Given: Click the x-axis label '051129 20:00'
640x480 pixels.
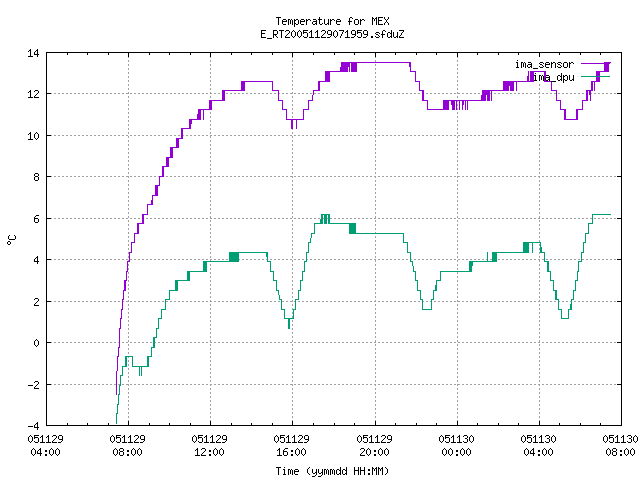Looking at the screenshot, I should [x=374, y=445].
